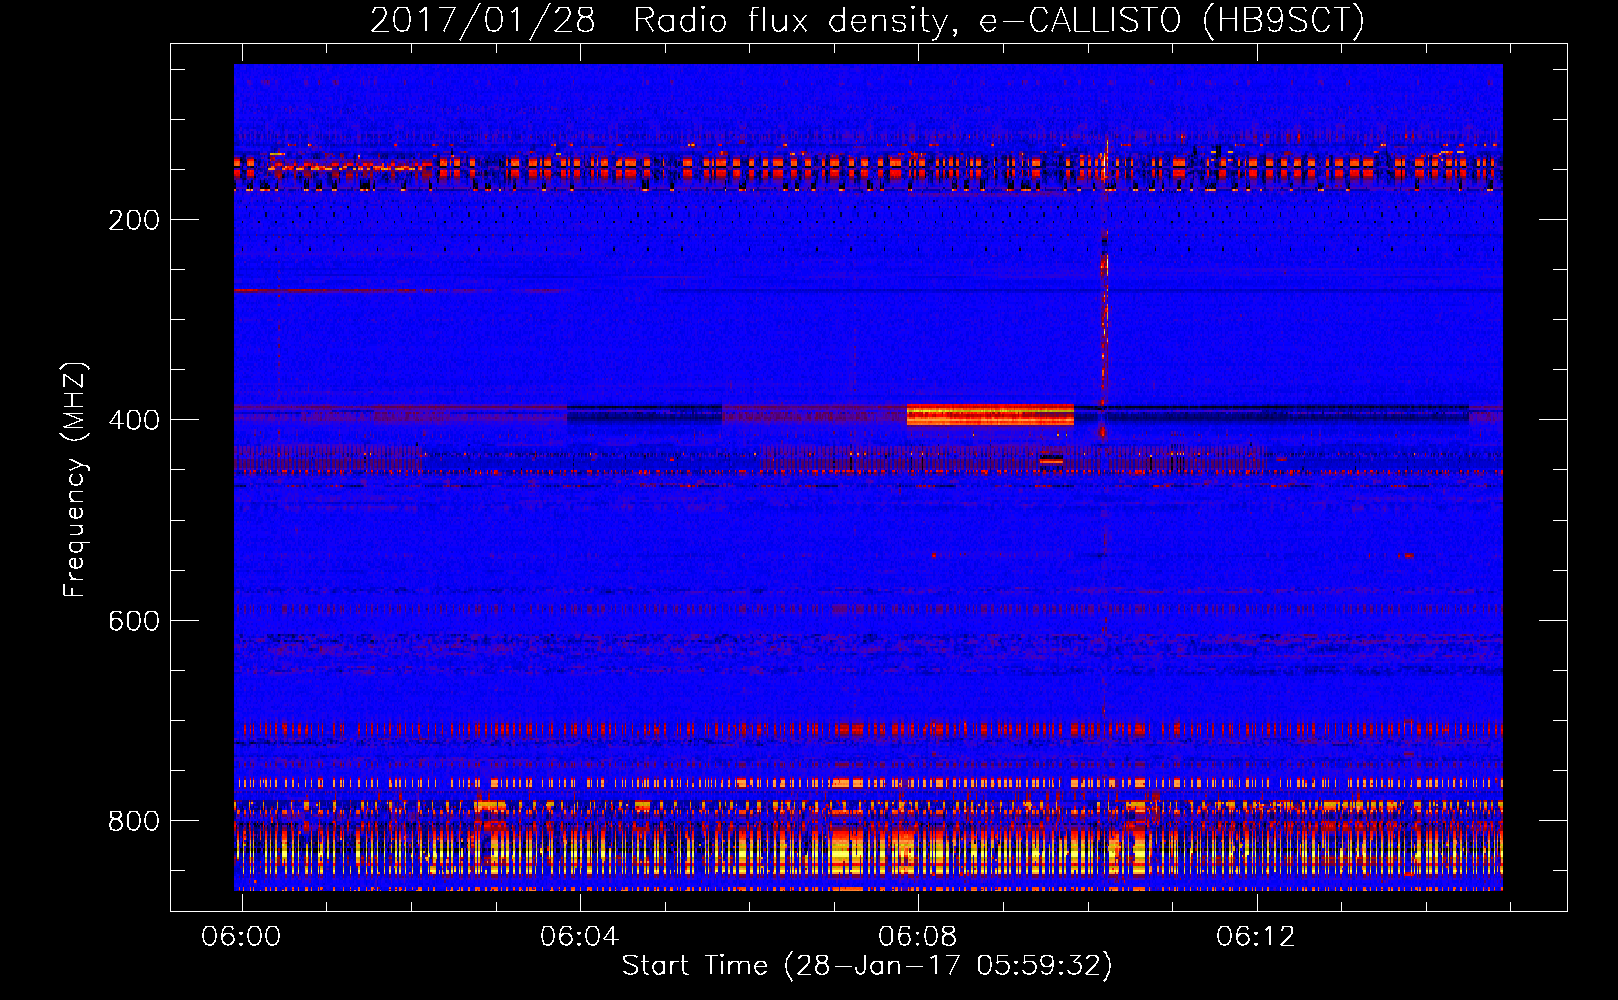Click the bright burst band near 400 MHz
The image size is (1618, 1000).
click(990, 415)
